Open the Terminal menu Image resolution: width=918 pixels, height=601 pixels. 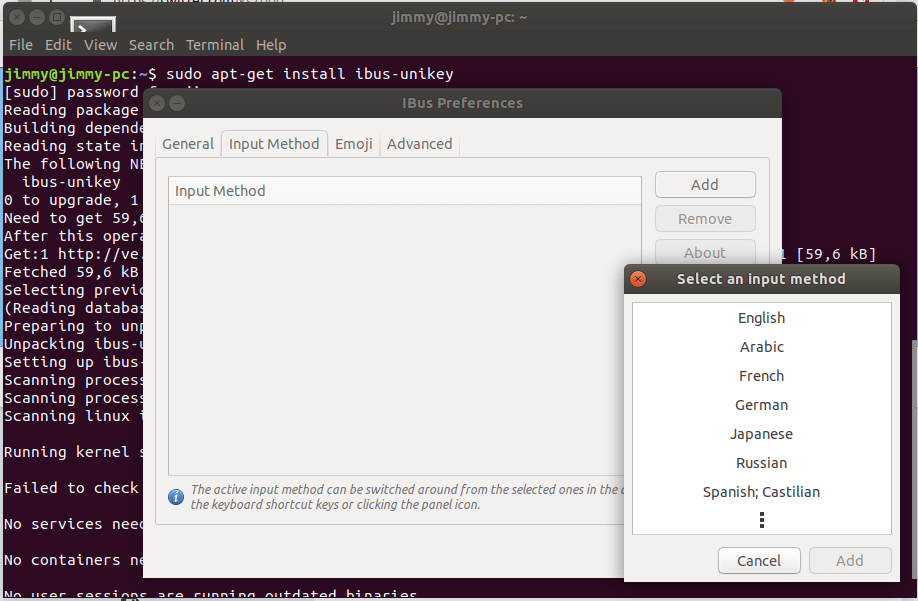215,45
